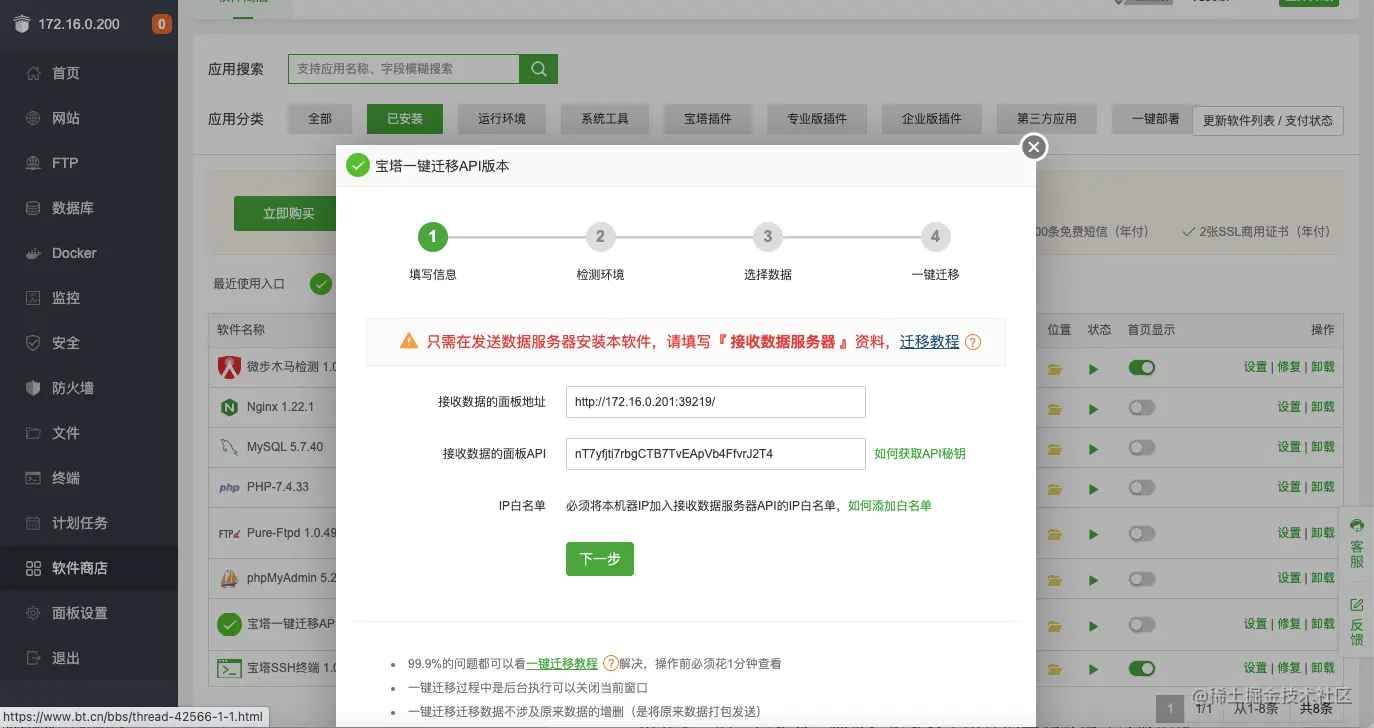Show the 宝塔插件 category
Viewport: 1374px width, 728px height.
coord(708,119)
